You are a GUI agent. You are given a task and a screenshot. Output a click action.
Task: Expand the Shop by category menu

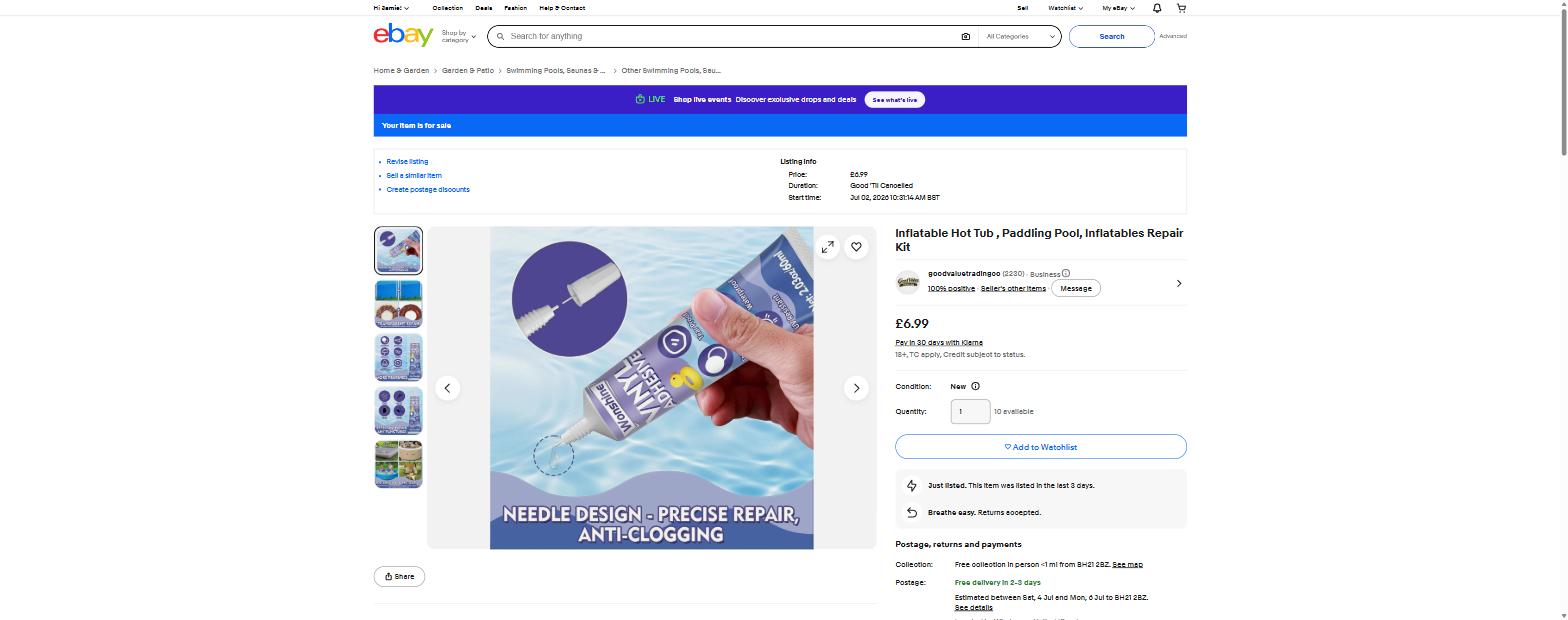pos(459,37)
